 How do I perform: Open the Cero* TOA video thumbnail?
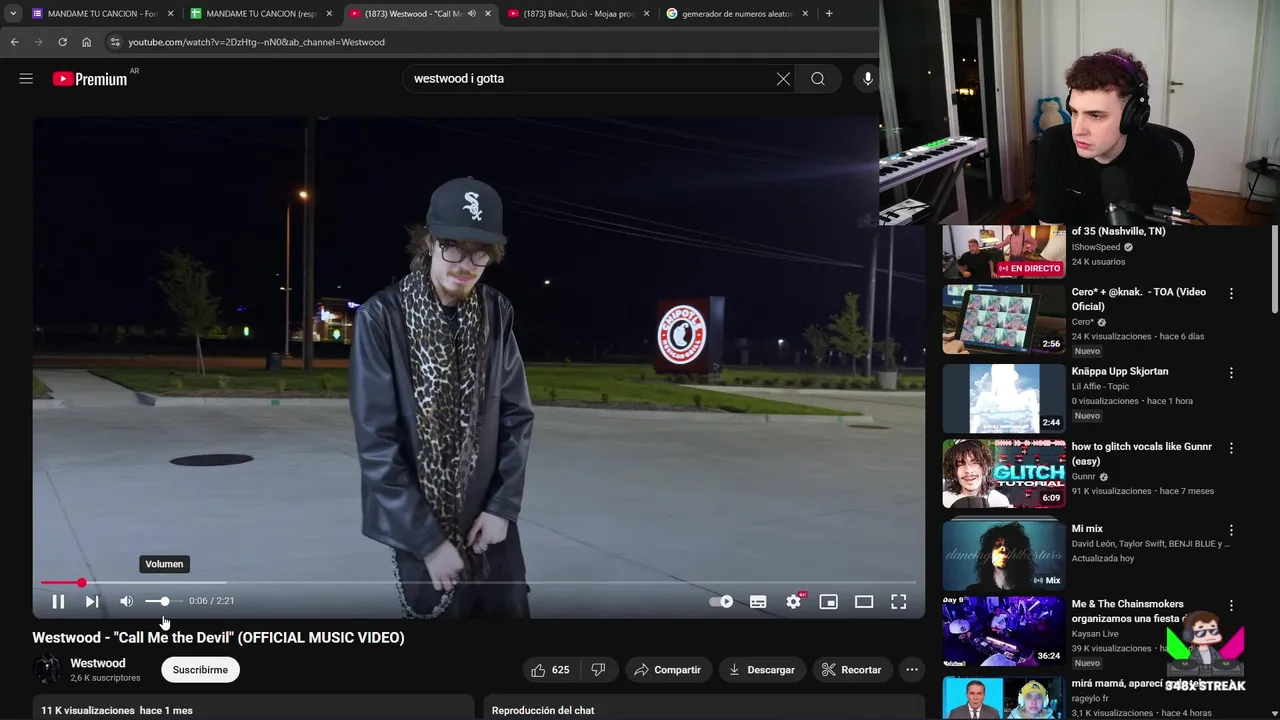tap(1003, 319)
